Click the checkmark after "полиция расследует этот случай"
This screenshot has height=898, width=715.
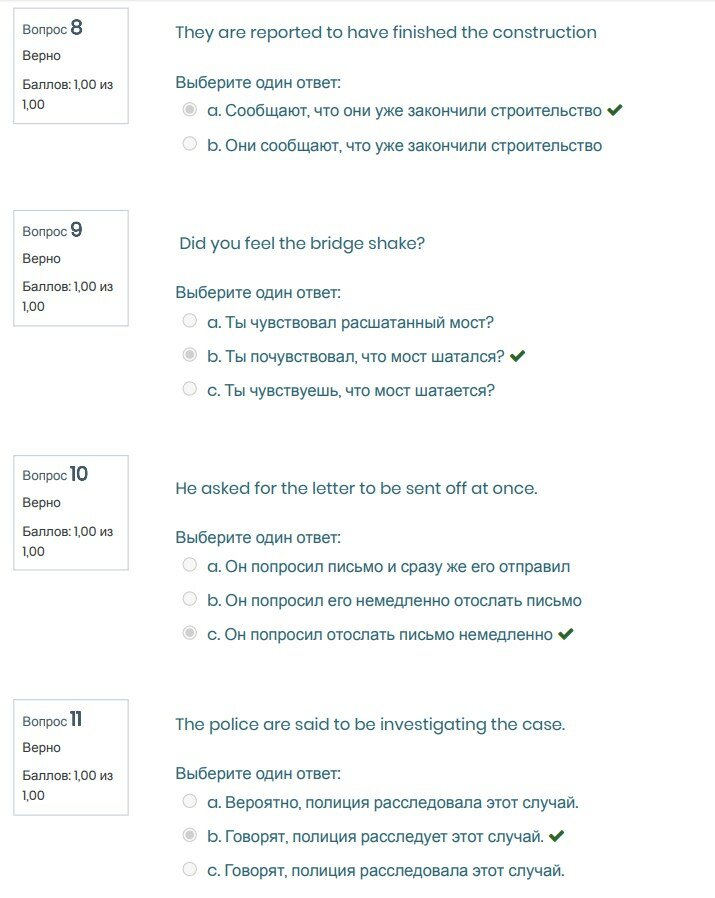[x=557, y=836]
